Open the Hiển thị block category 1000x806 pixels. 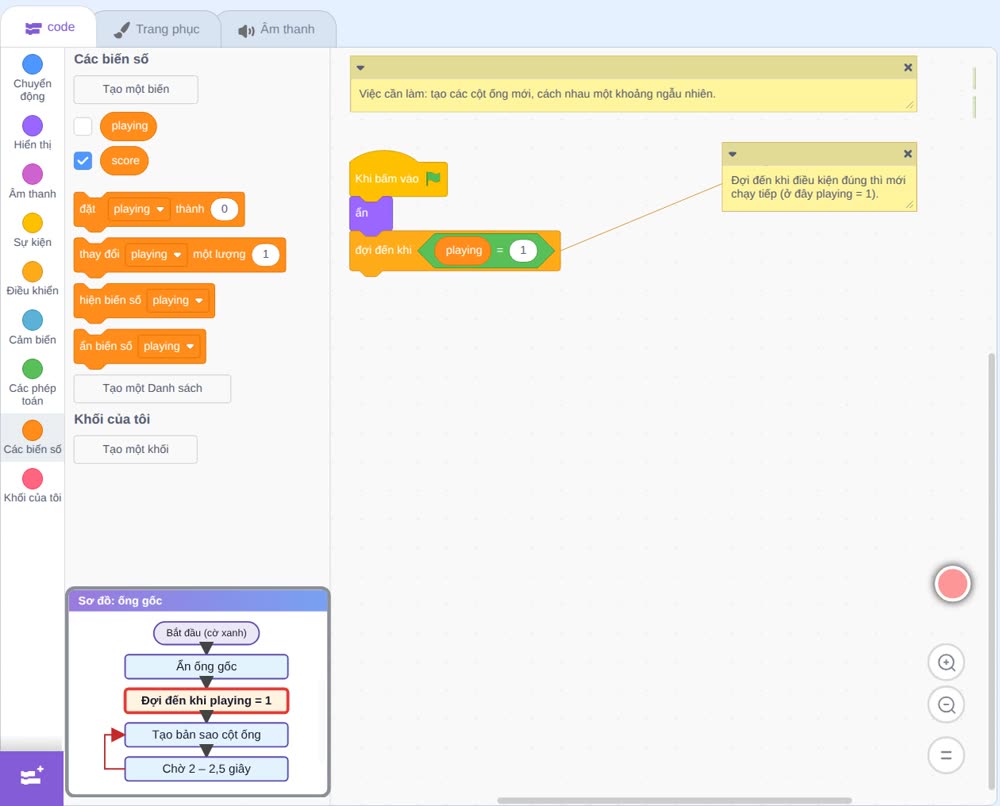click(x=33, y=133)
